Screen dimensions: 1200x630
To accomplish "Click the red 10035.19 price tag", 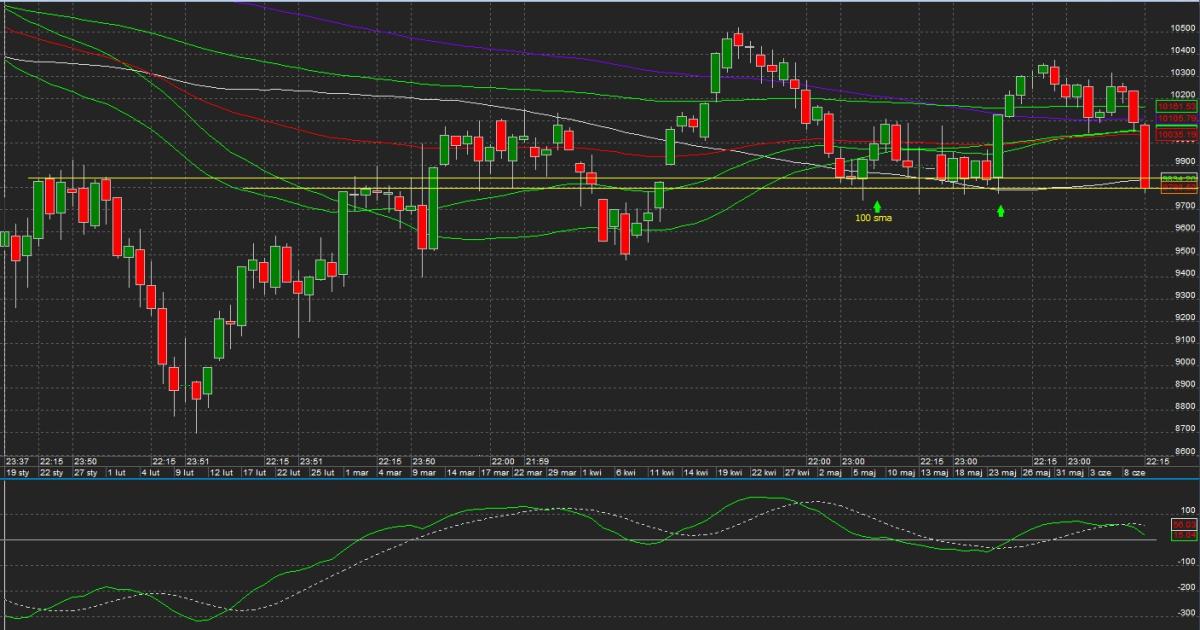I will pos(1176,133).
